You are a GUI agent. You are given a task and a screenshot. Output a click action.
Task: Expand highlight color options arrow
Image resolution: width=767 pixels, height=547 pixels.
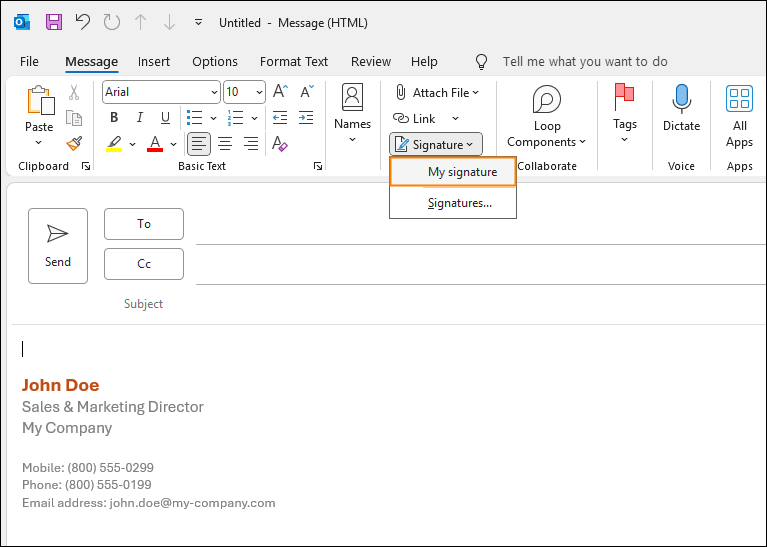tap(132, 144)
